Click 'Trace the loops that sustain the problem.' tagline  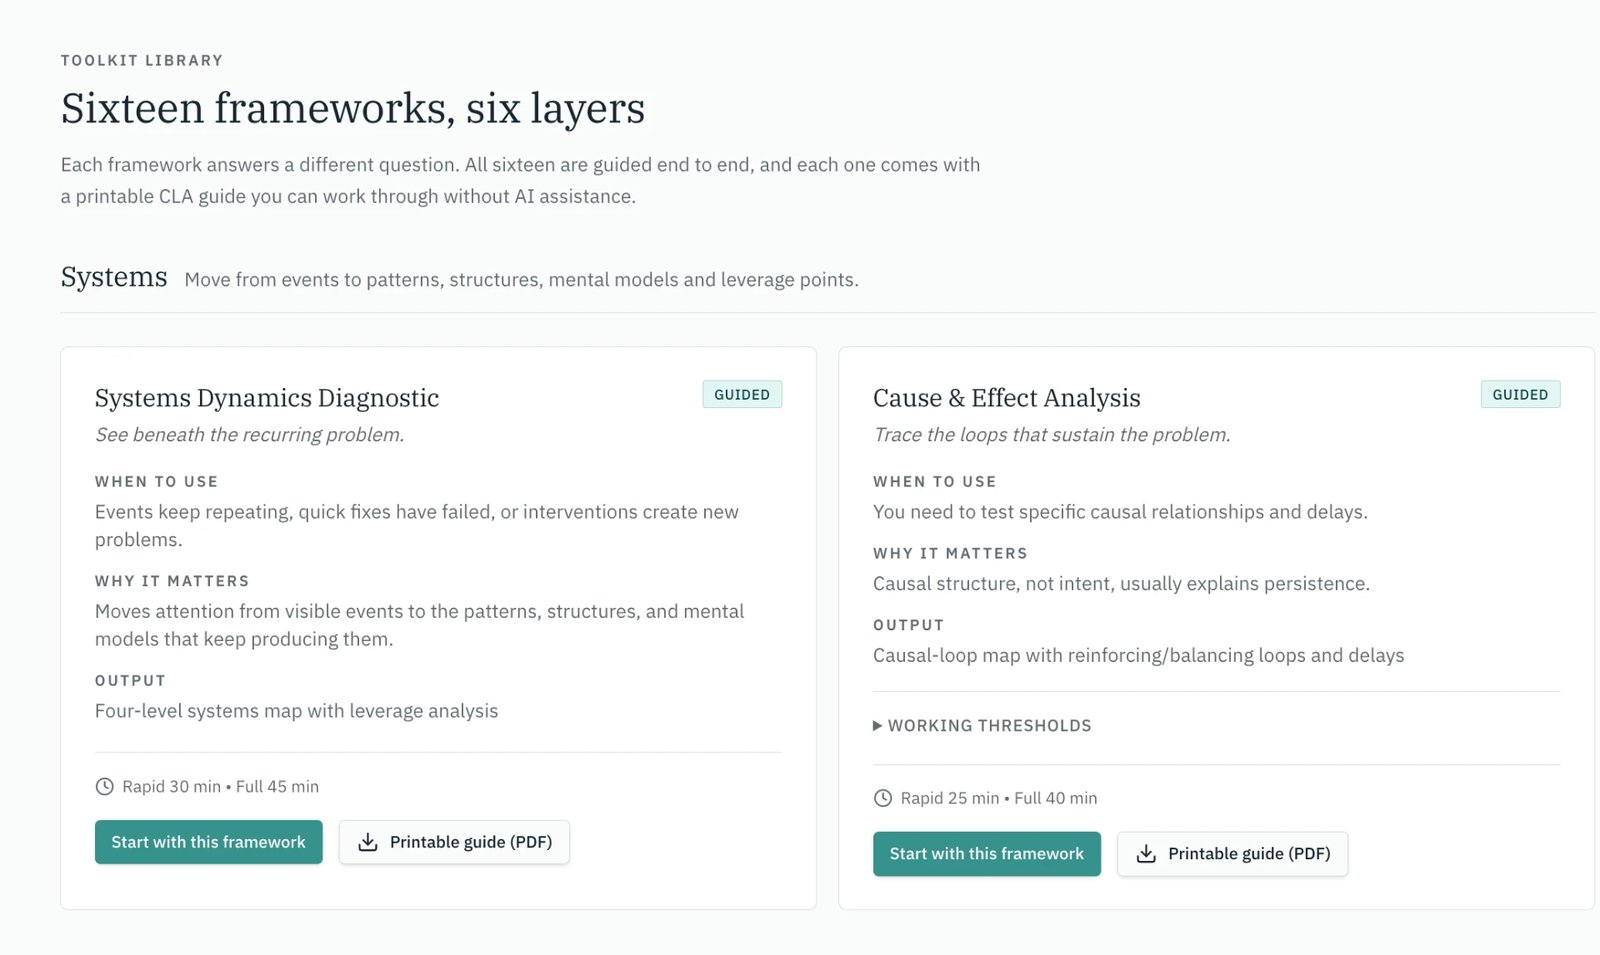1052,435
